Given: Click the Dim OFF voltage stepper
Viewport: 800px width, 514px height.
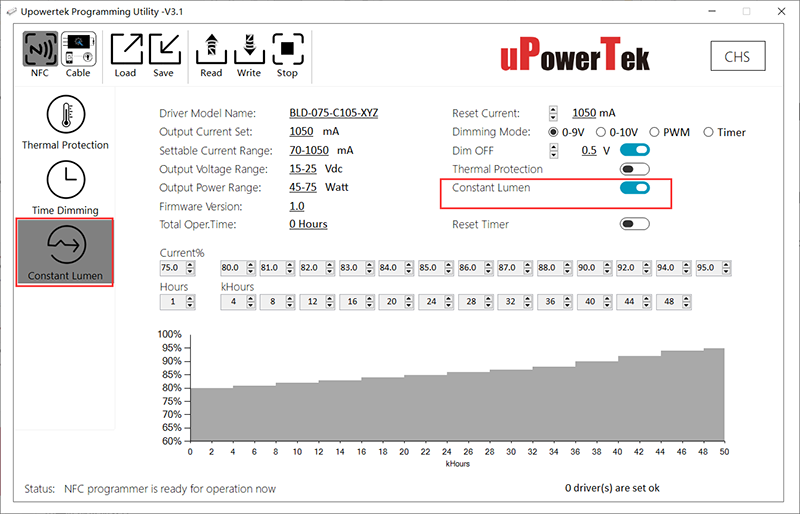Looking at the screenshot, I should 554,151.
